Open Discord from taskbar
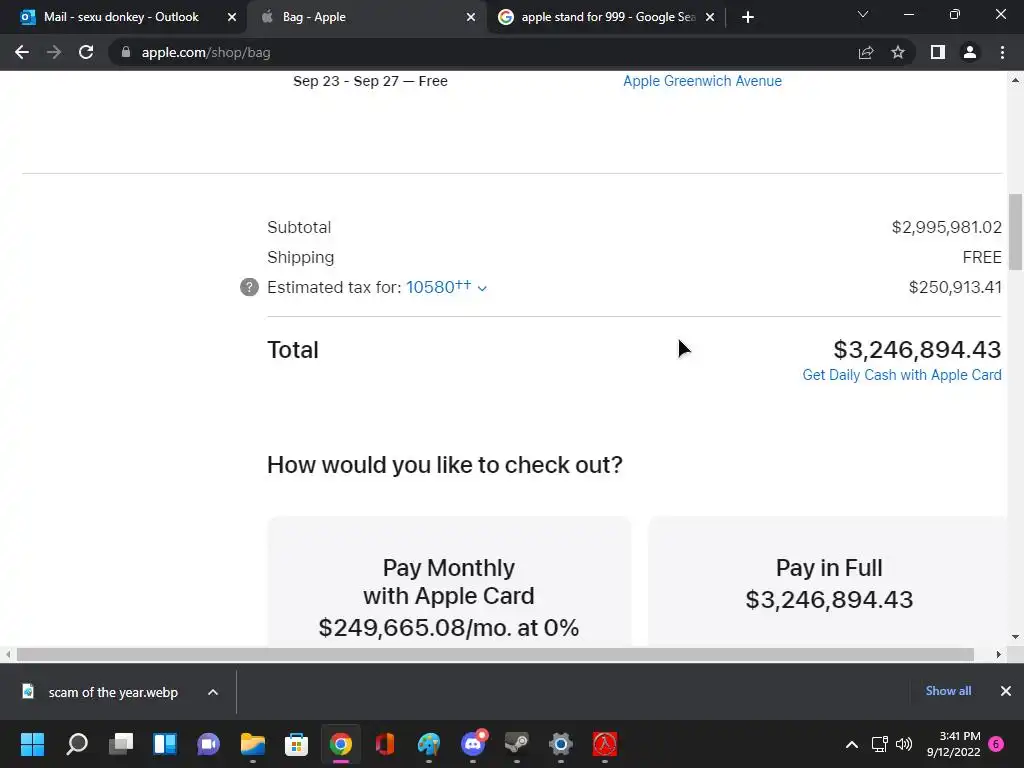1024x768 pixels. 473,744
